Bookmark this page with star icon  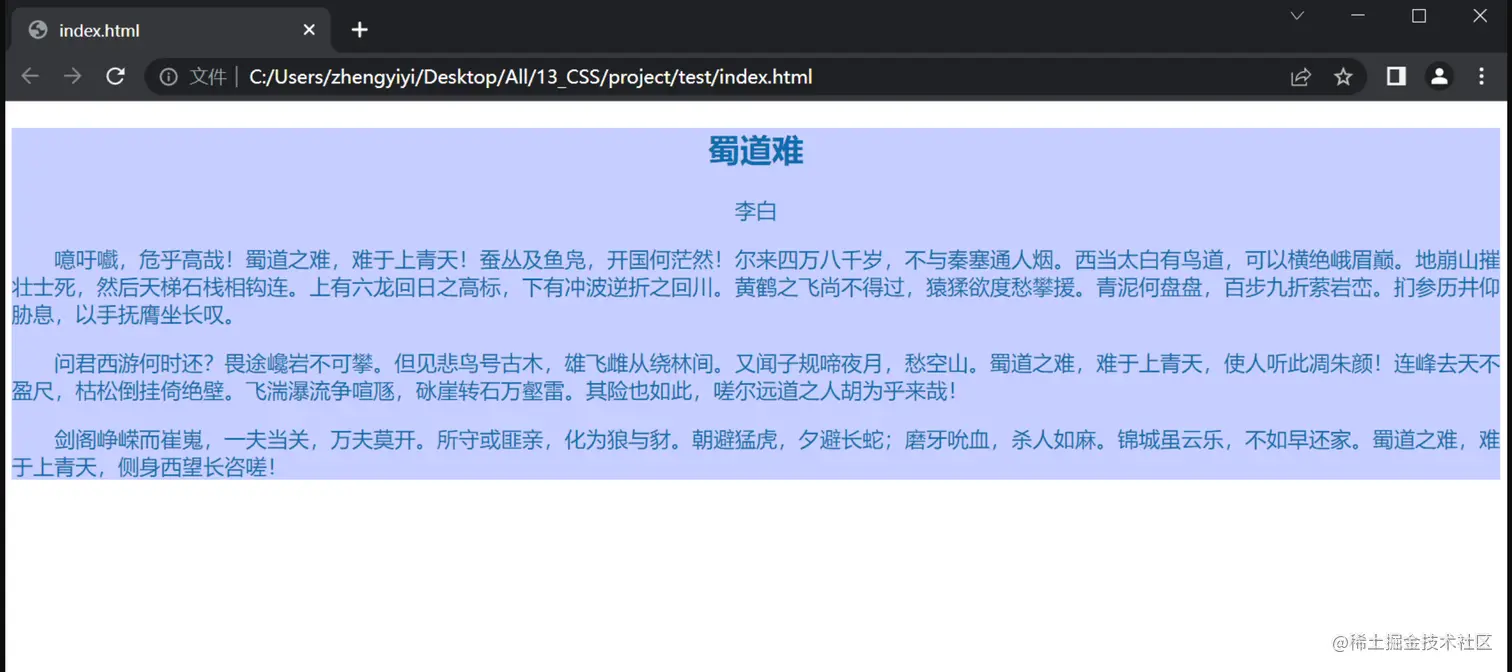(x=1343, y=77)
